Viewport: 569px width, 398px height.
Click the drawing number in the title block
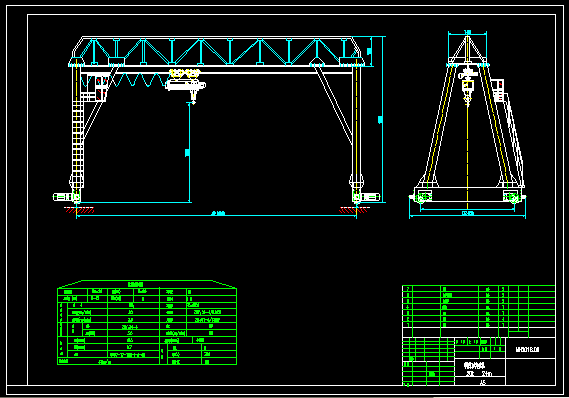click(x=528, y=350)
